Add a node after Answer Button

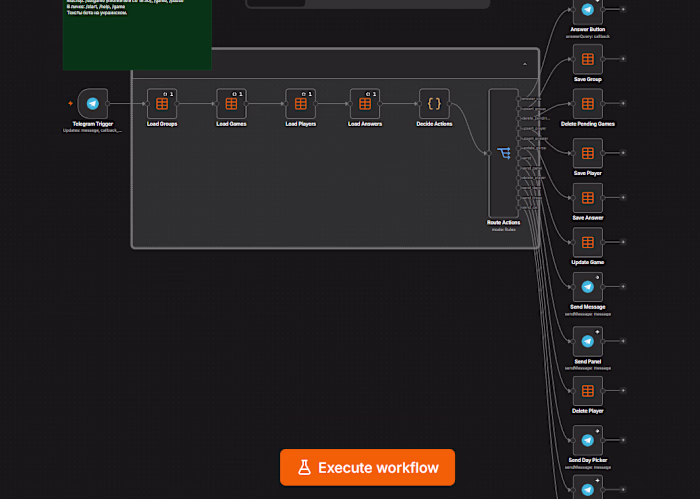click(x=623, y=9)
